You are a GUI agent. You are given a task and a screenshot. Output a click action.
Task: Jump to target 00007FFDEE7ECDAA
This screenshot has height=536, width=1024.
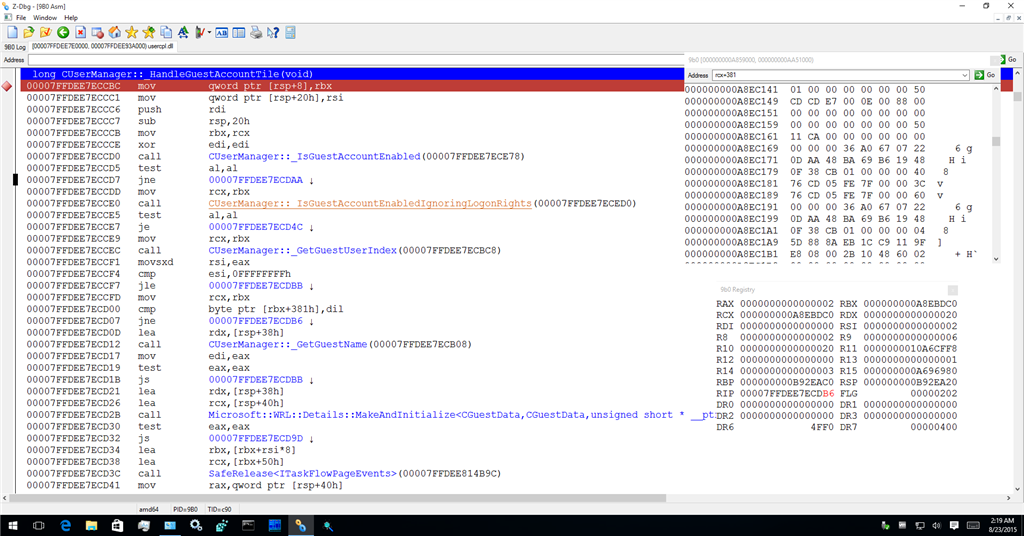(255, 180)
